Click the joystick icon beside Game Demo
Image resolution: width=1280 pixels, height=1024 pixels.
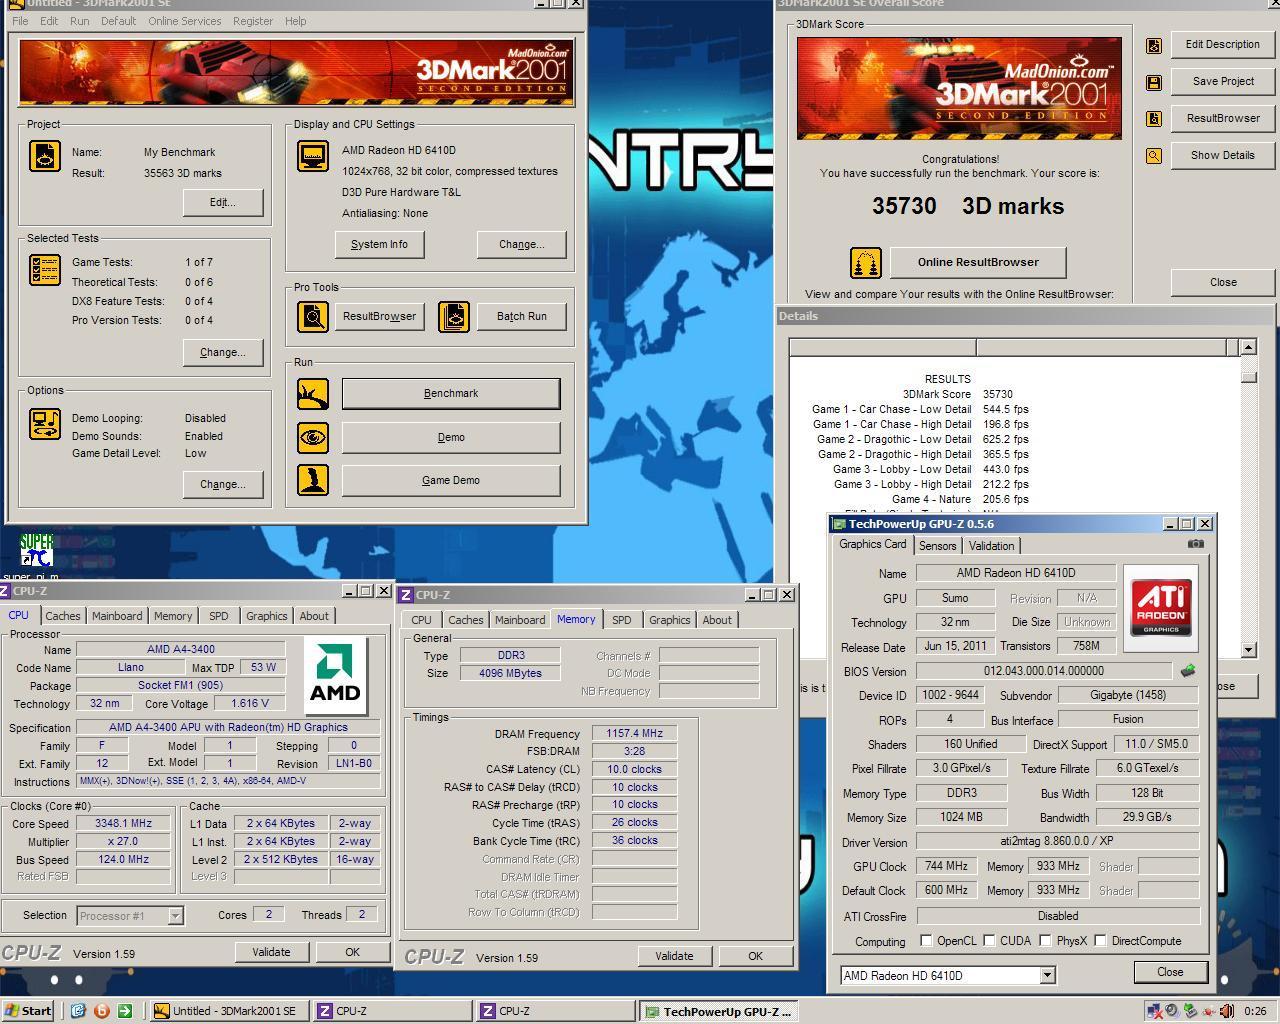point(313,480)
